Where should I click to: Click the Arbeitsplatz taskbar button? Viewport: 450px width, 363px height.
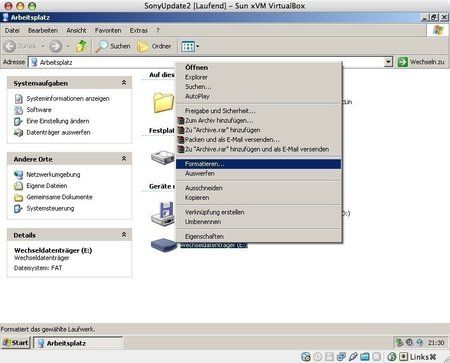point(78,343)
